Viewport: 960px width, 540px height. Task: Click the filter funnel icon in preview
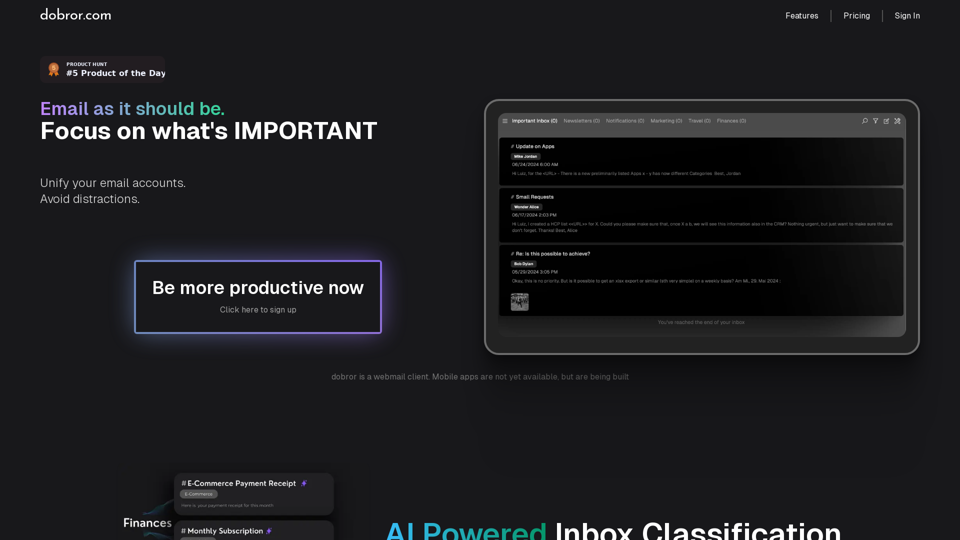pos(876,121)
